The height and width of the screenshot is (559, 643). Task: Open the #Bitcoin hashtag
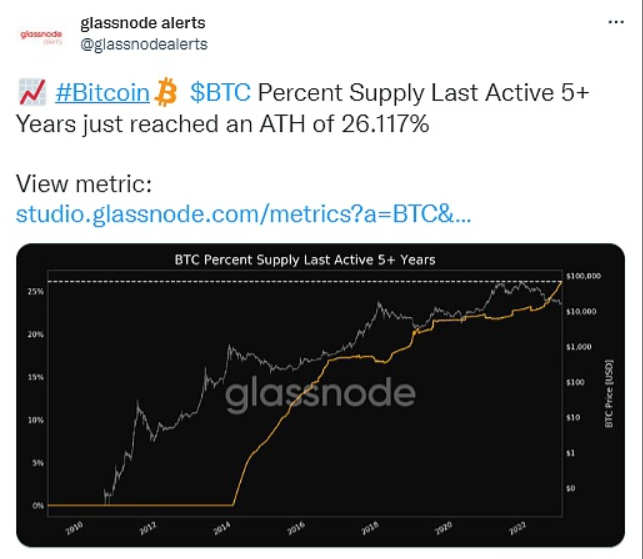(103, 94)
